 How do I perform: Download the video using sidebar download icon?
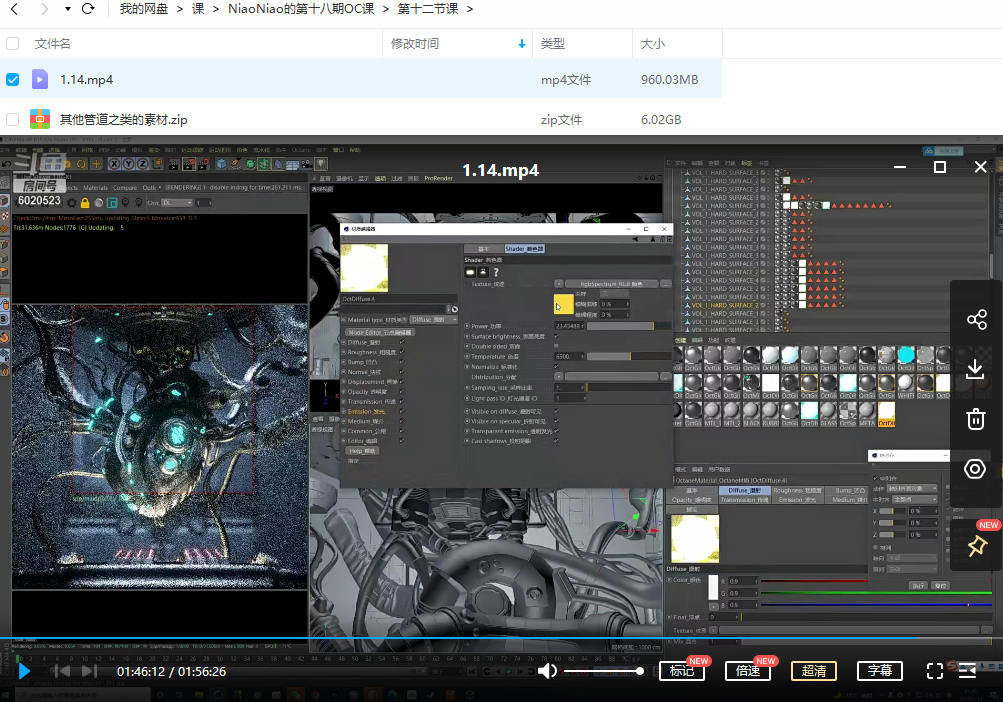click(x=976, y=369)
